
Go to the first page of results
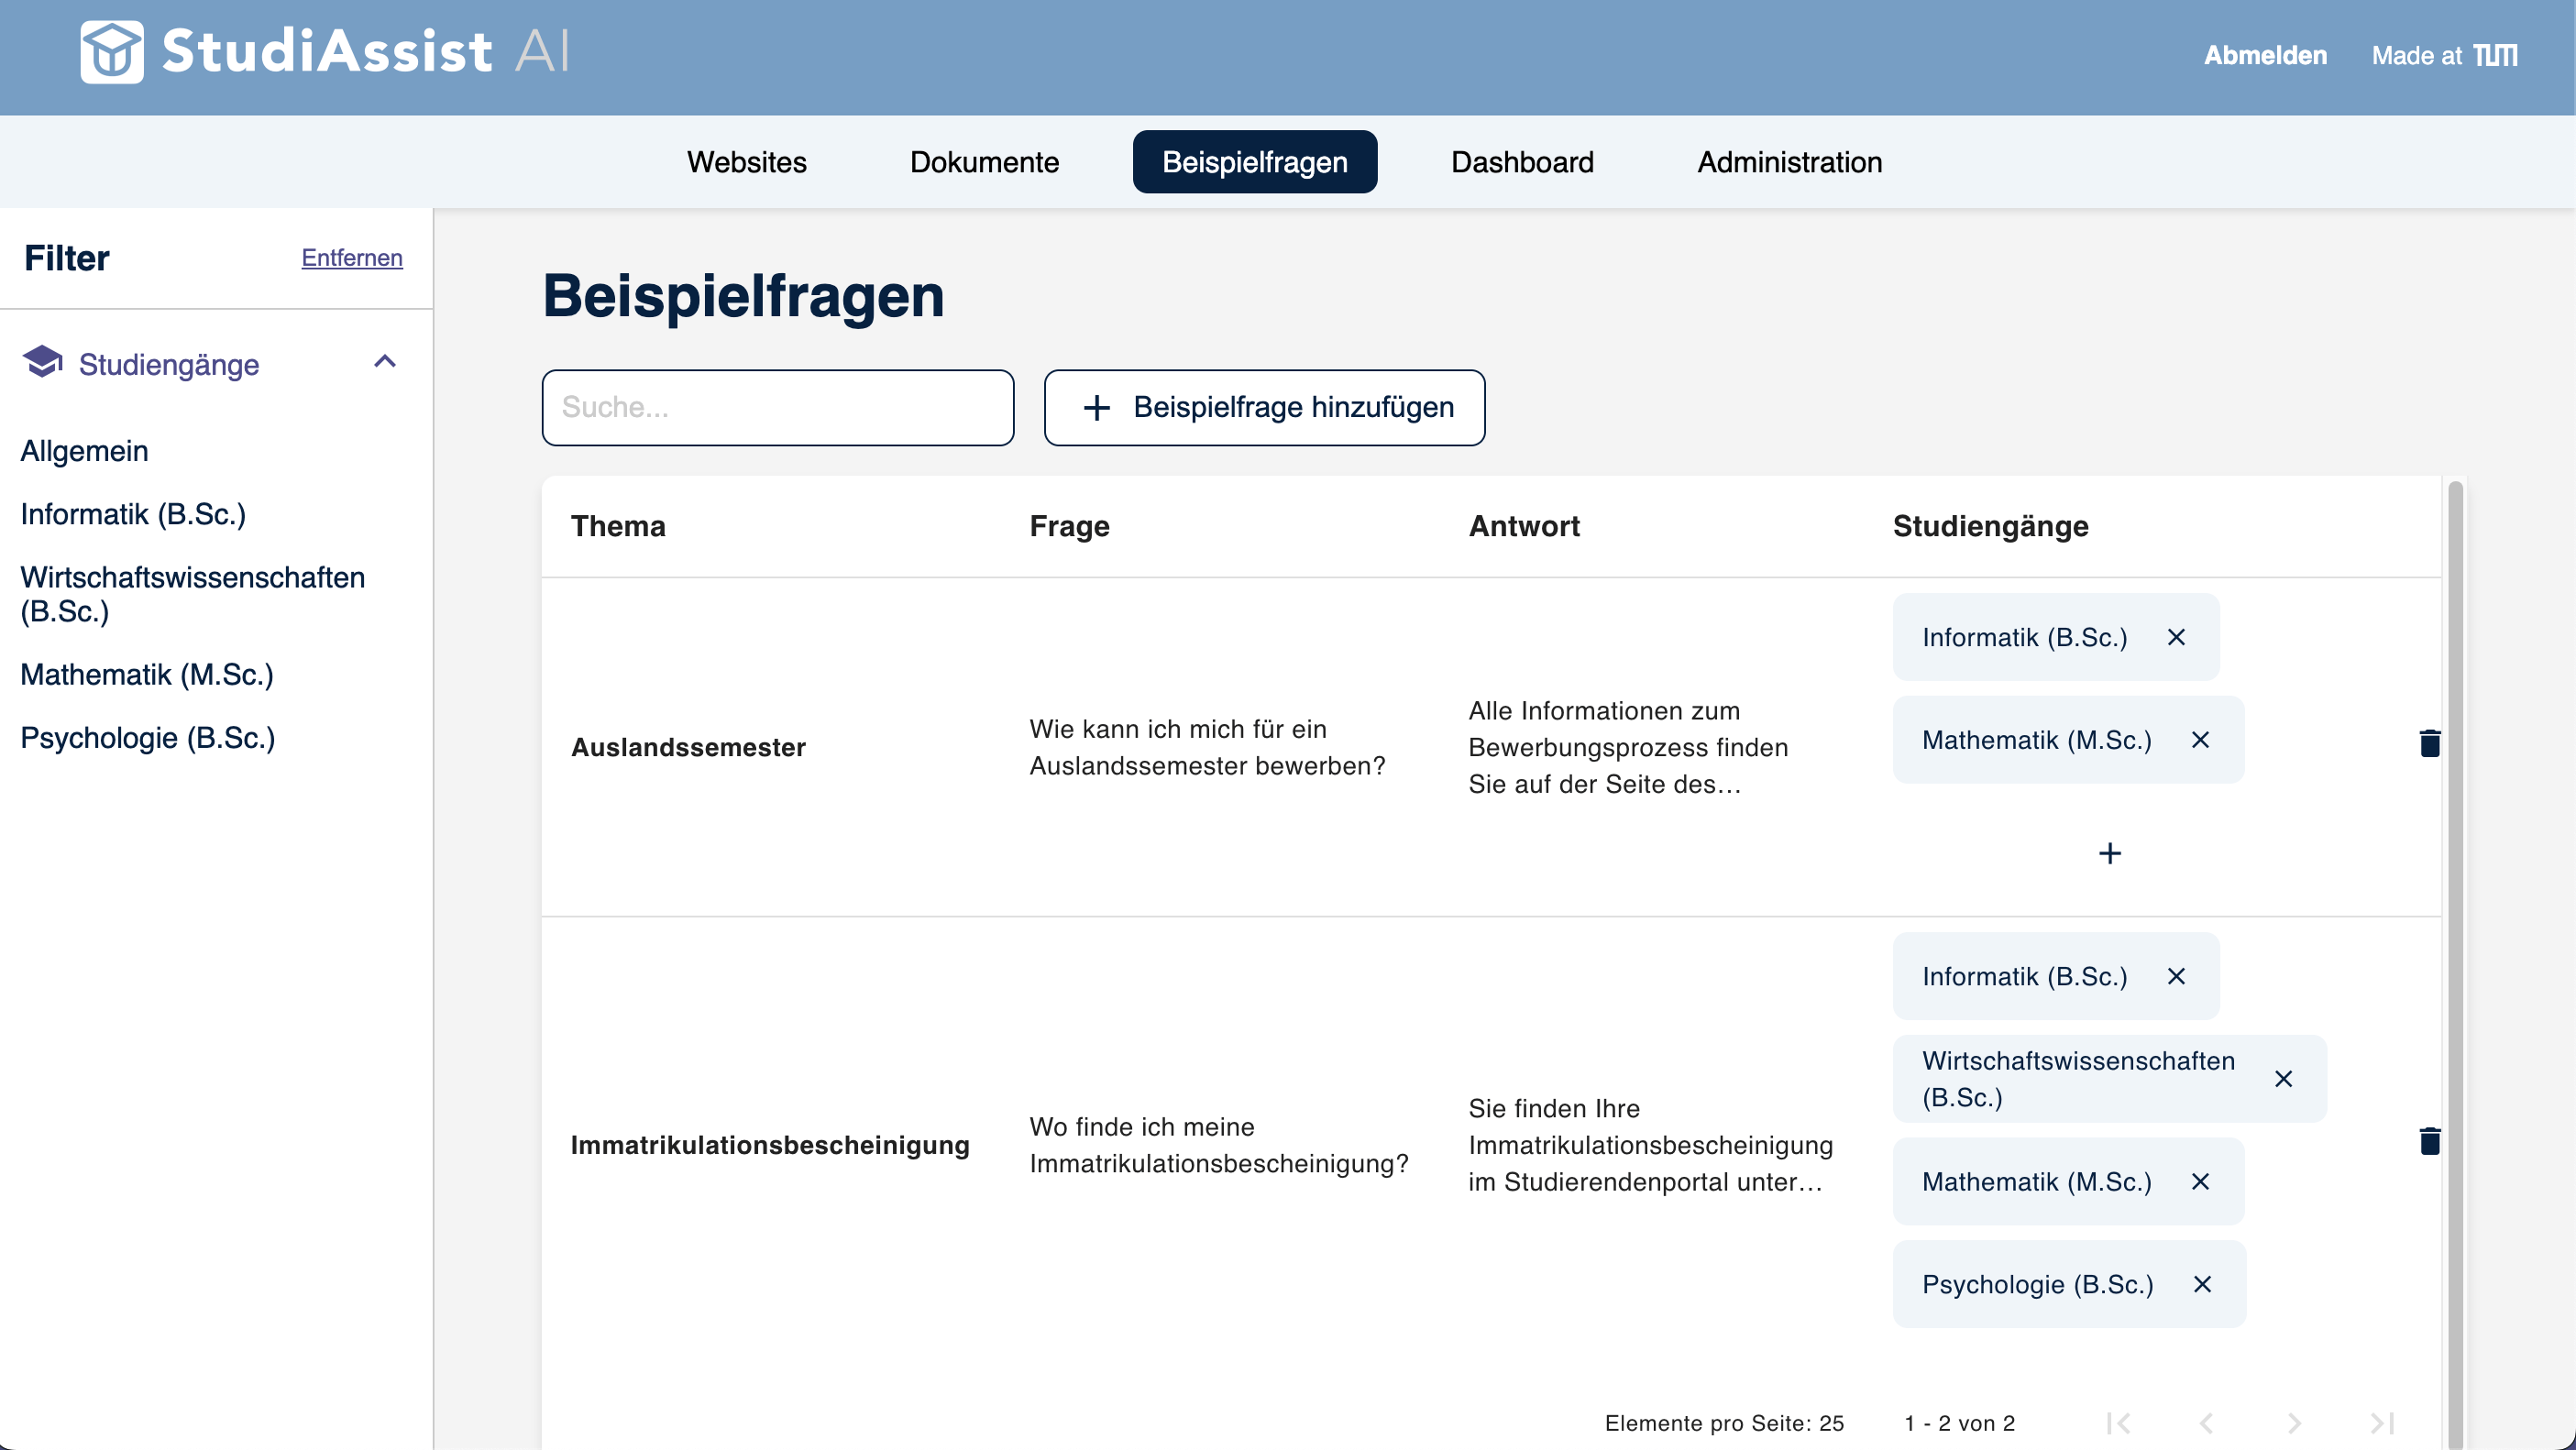pos(2118,1423)
